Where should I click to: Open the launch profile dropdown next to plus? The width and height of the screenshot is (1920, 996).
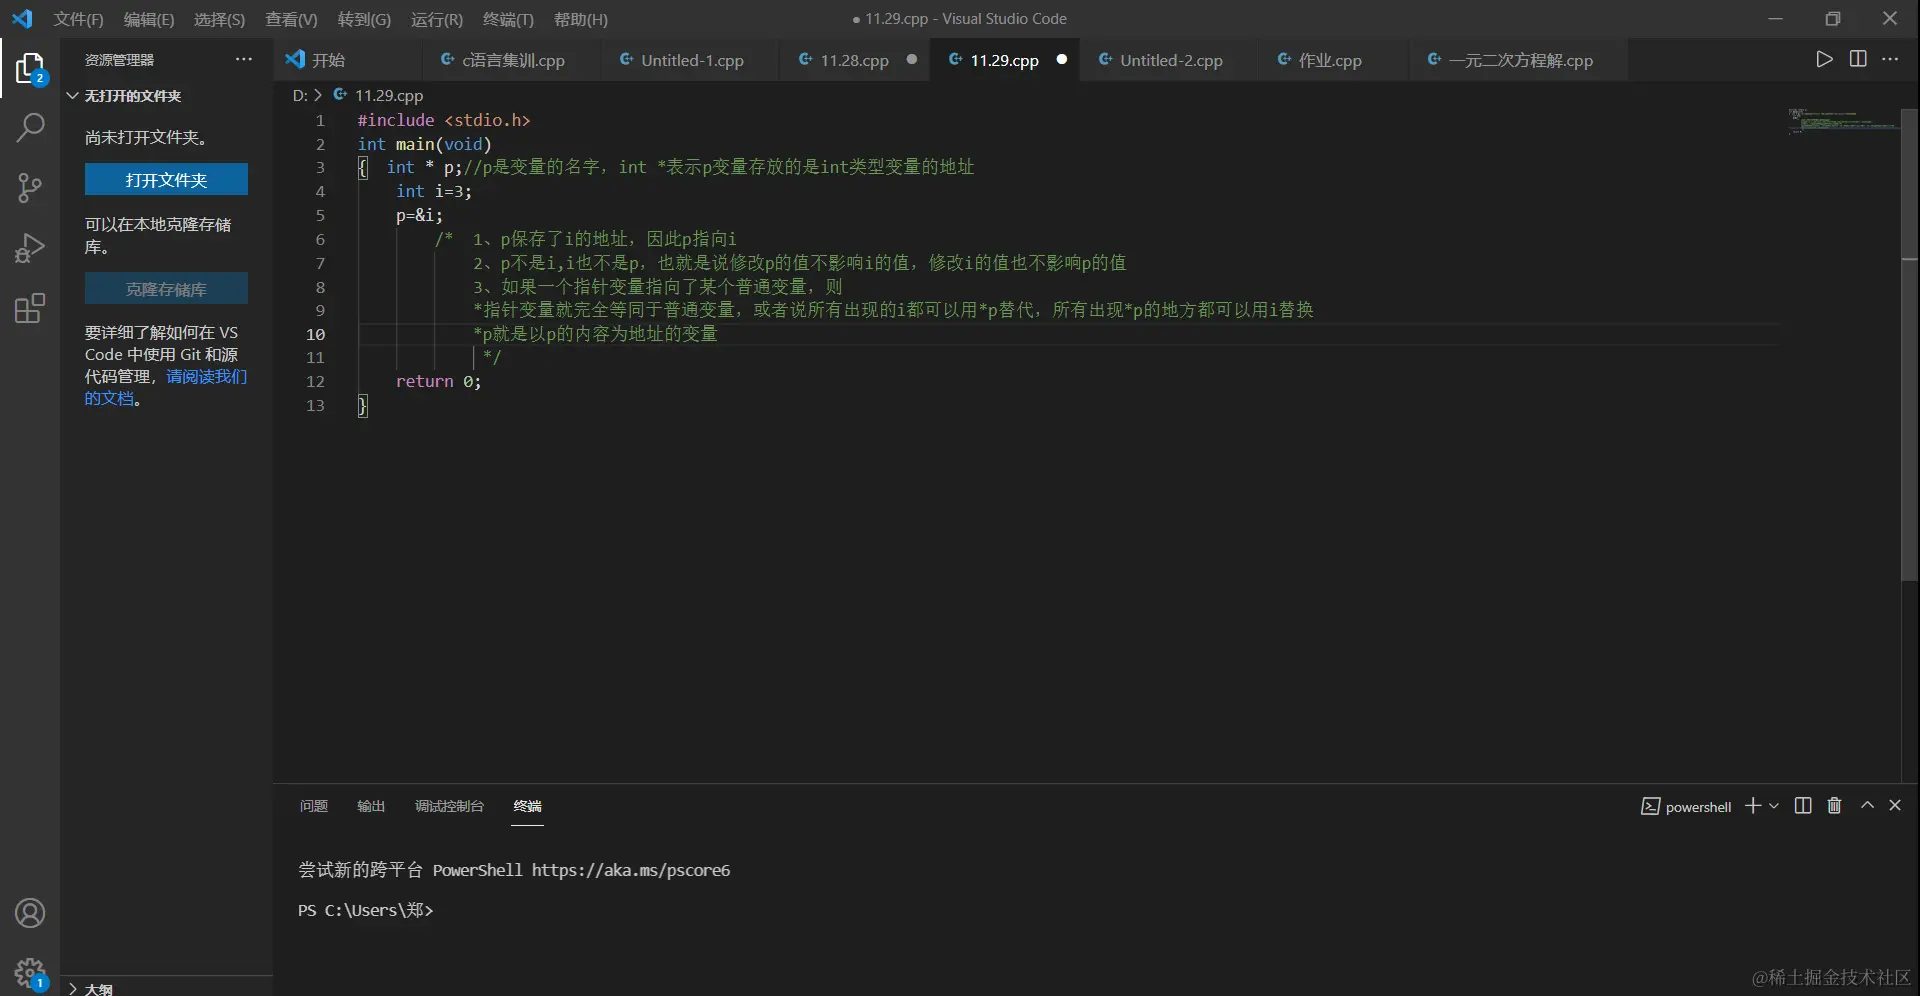click(x=1774, y=806)
